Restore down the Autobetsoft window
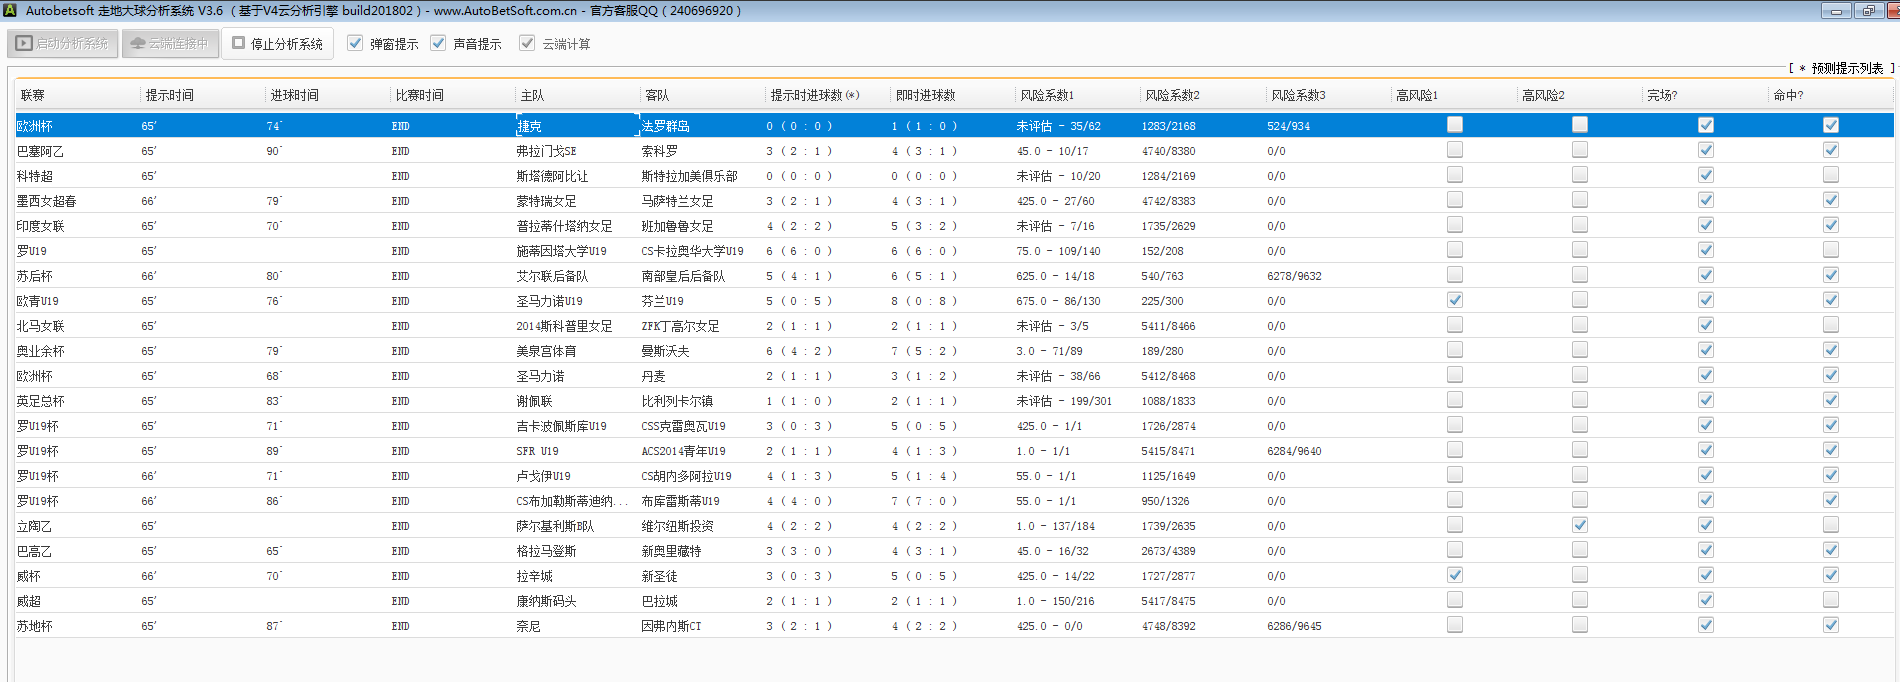Image resolution: width=1900 pixels, height=682 pixels. pyautogui.click(x=1868, y=11)
